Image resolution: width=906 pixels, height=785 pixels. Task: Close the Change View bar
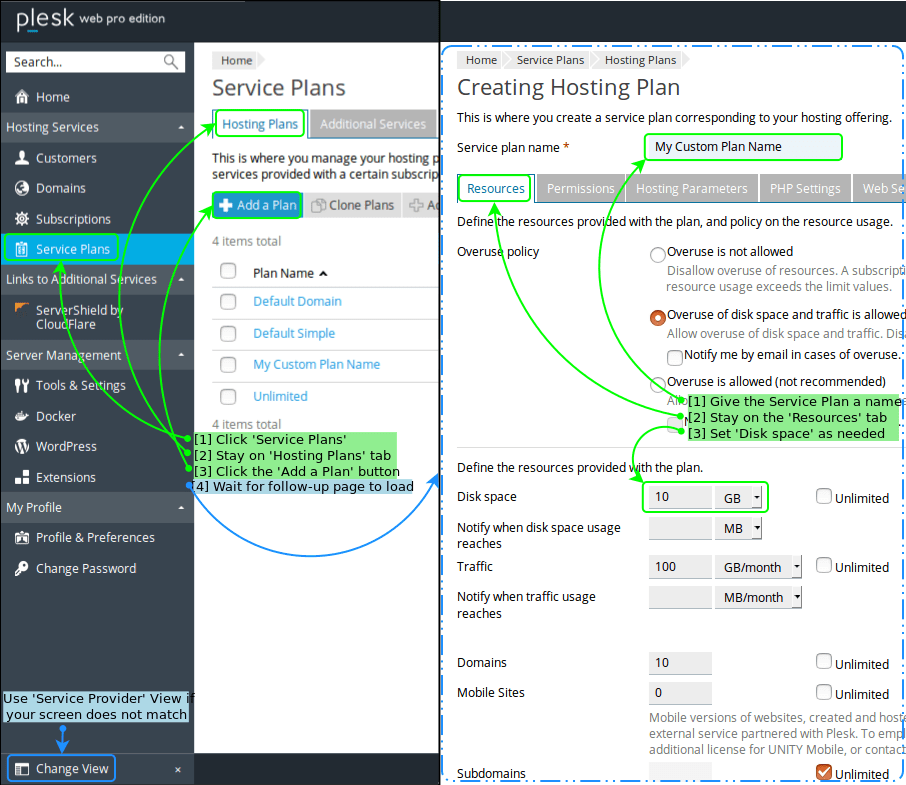point(178,769)
